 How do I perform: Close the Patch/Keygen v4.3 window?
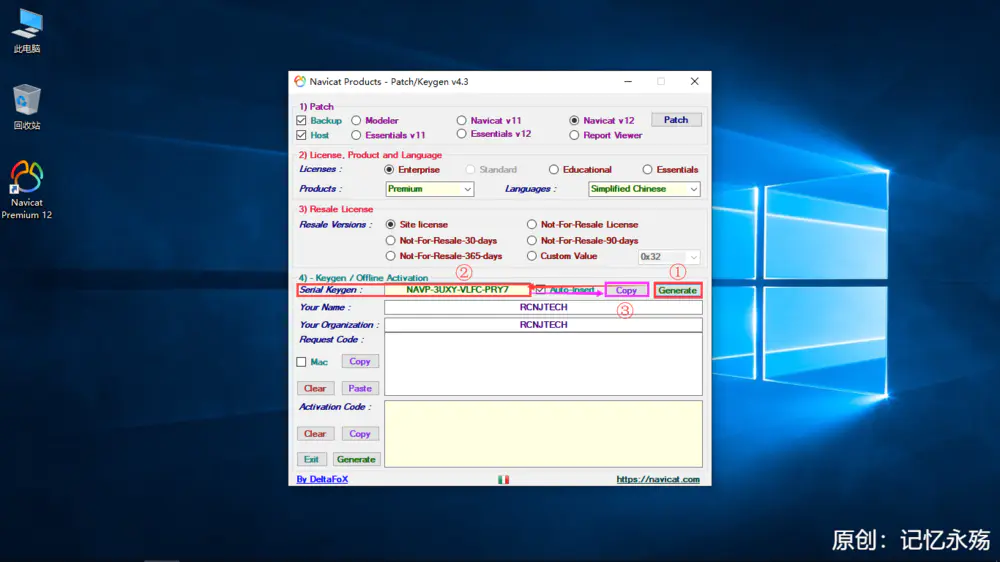tap(695, 82)
